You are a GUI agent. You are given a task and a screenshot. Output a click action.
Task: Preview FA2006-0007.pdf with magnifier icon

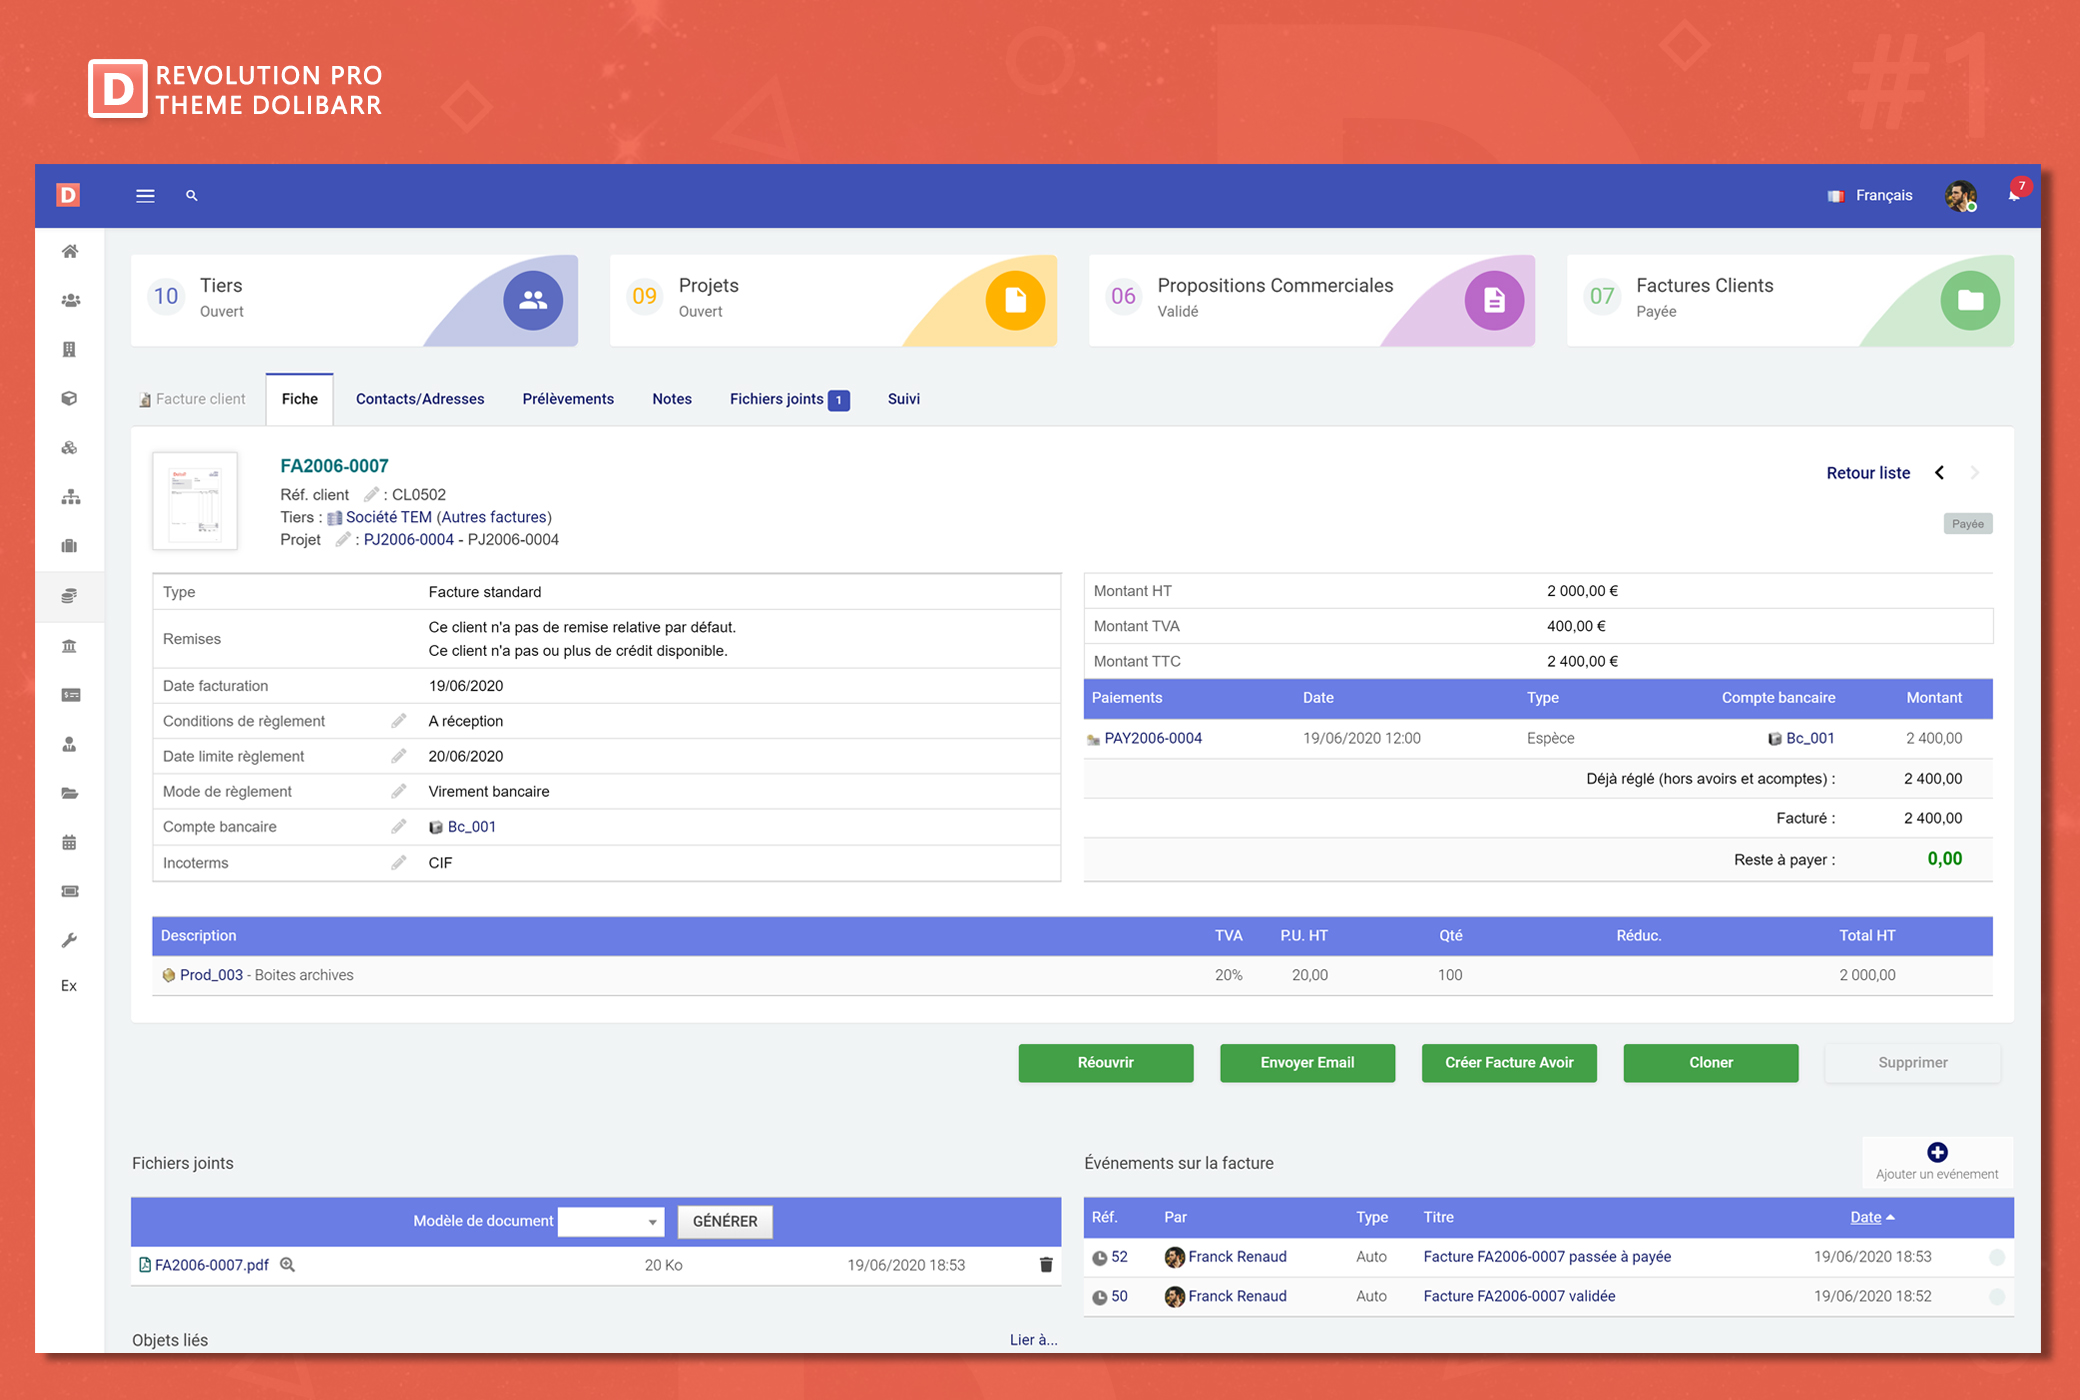coord(288,1264)
